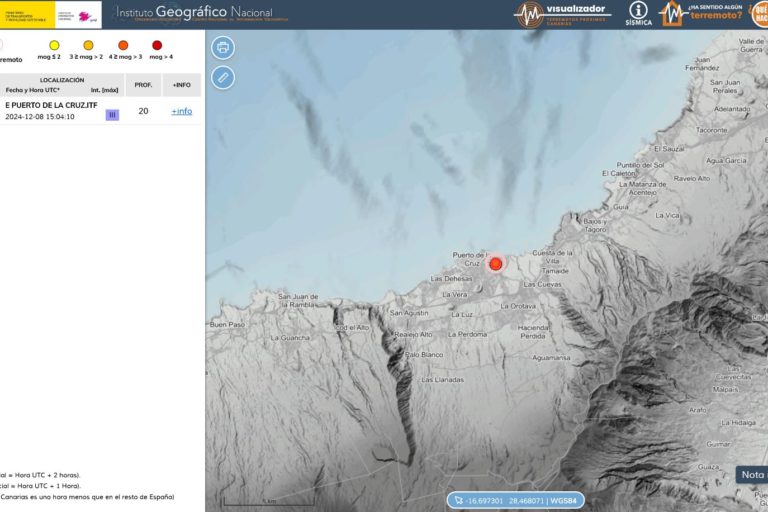Click the Las Llanadas map label
This screenshot has height=512, width=768.
point(442,380)
